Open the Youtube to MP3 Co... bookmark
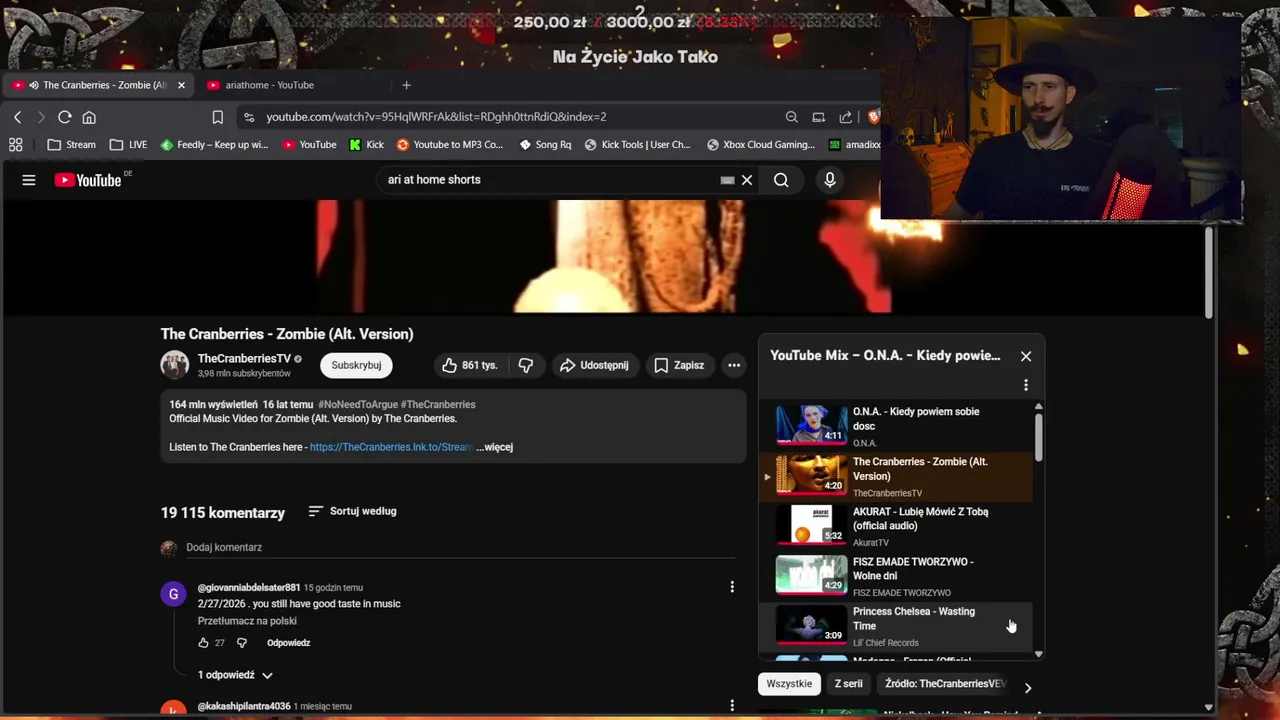1280x720 pixels. (x=449, y=145)
